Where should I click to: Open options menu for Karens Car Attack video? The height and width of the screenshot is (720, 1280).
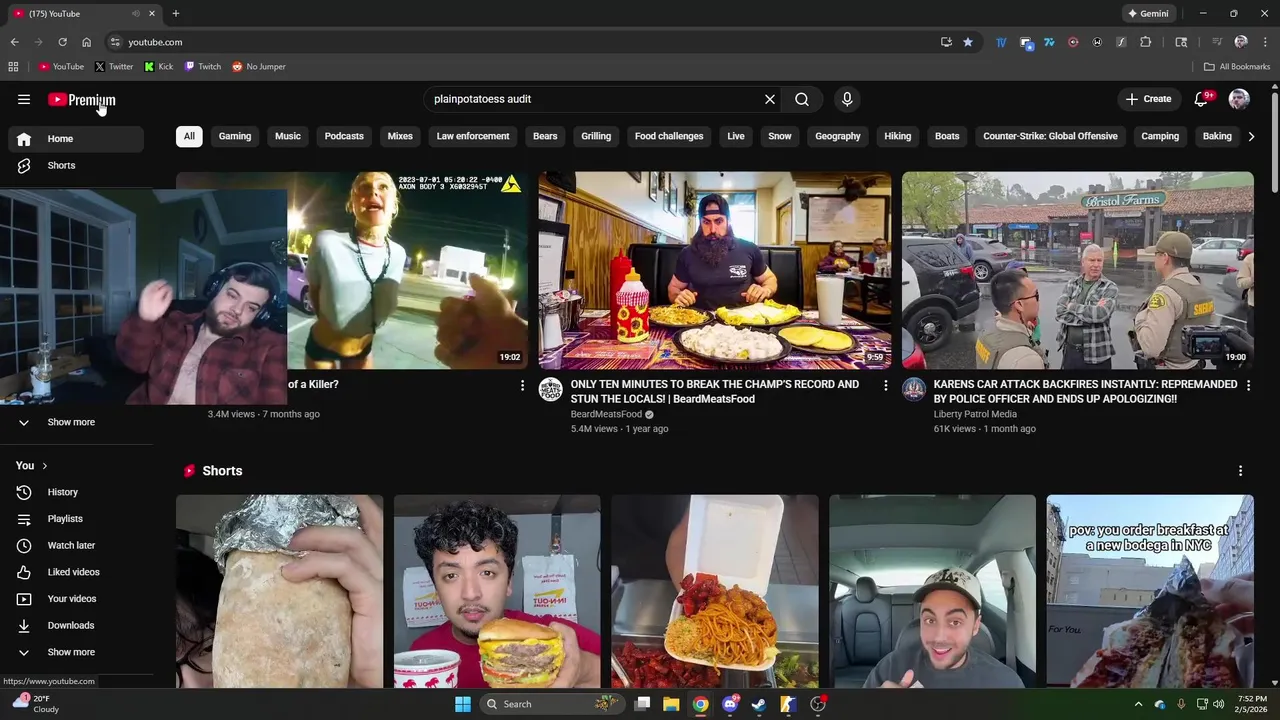click(1248, 385)
